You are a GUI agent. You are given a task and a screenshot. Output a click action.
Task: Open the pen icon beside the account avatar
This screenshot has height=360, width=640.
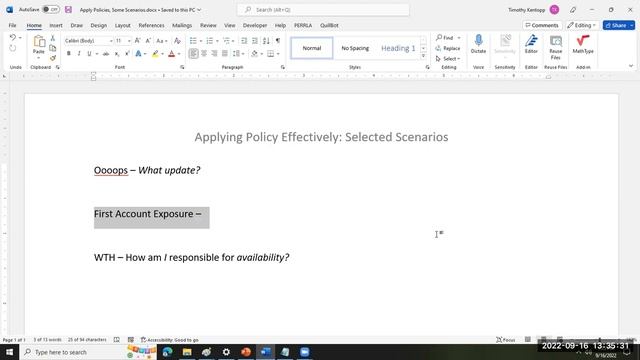[x=573, y=9]
